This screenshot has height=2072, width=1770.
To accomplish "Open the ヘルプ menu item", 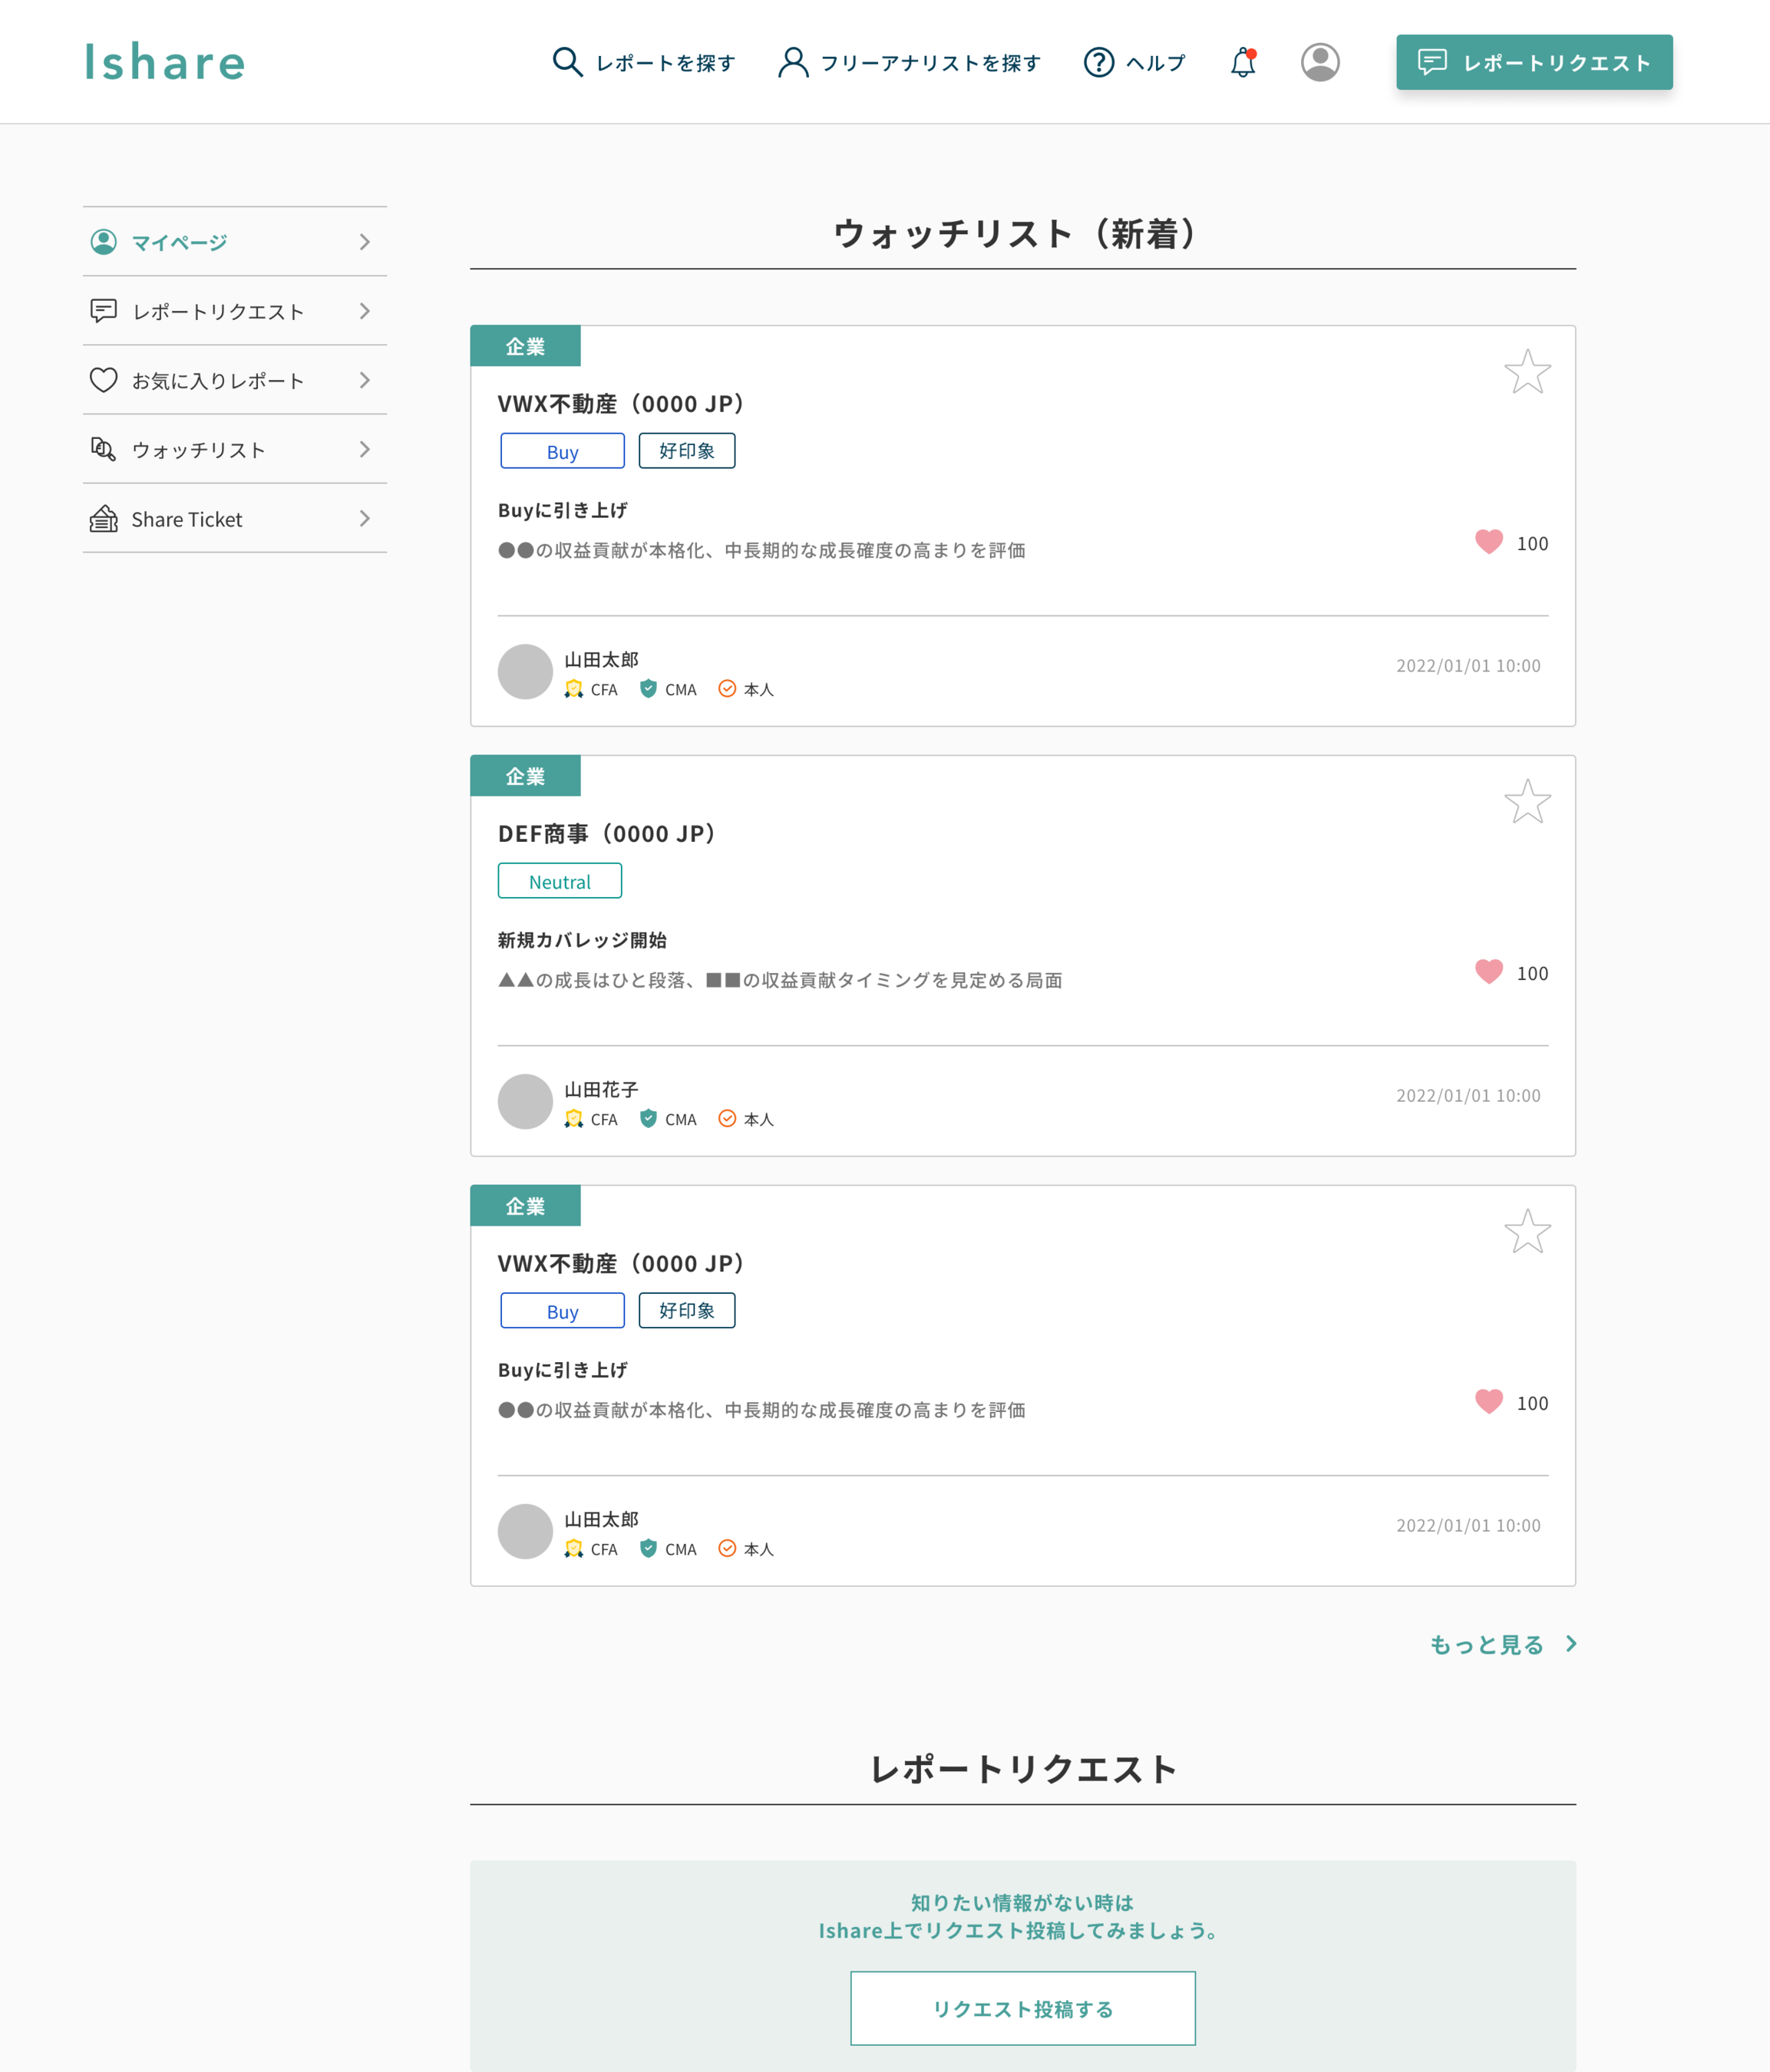I will pyautogui.click(x=1135, y=62).
